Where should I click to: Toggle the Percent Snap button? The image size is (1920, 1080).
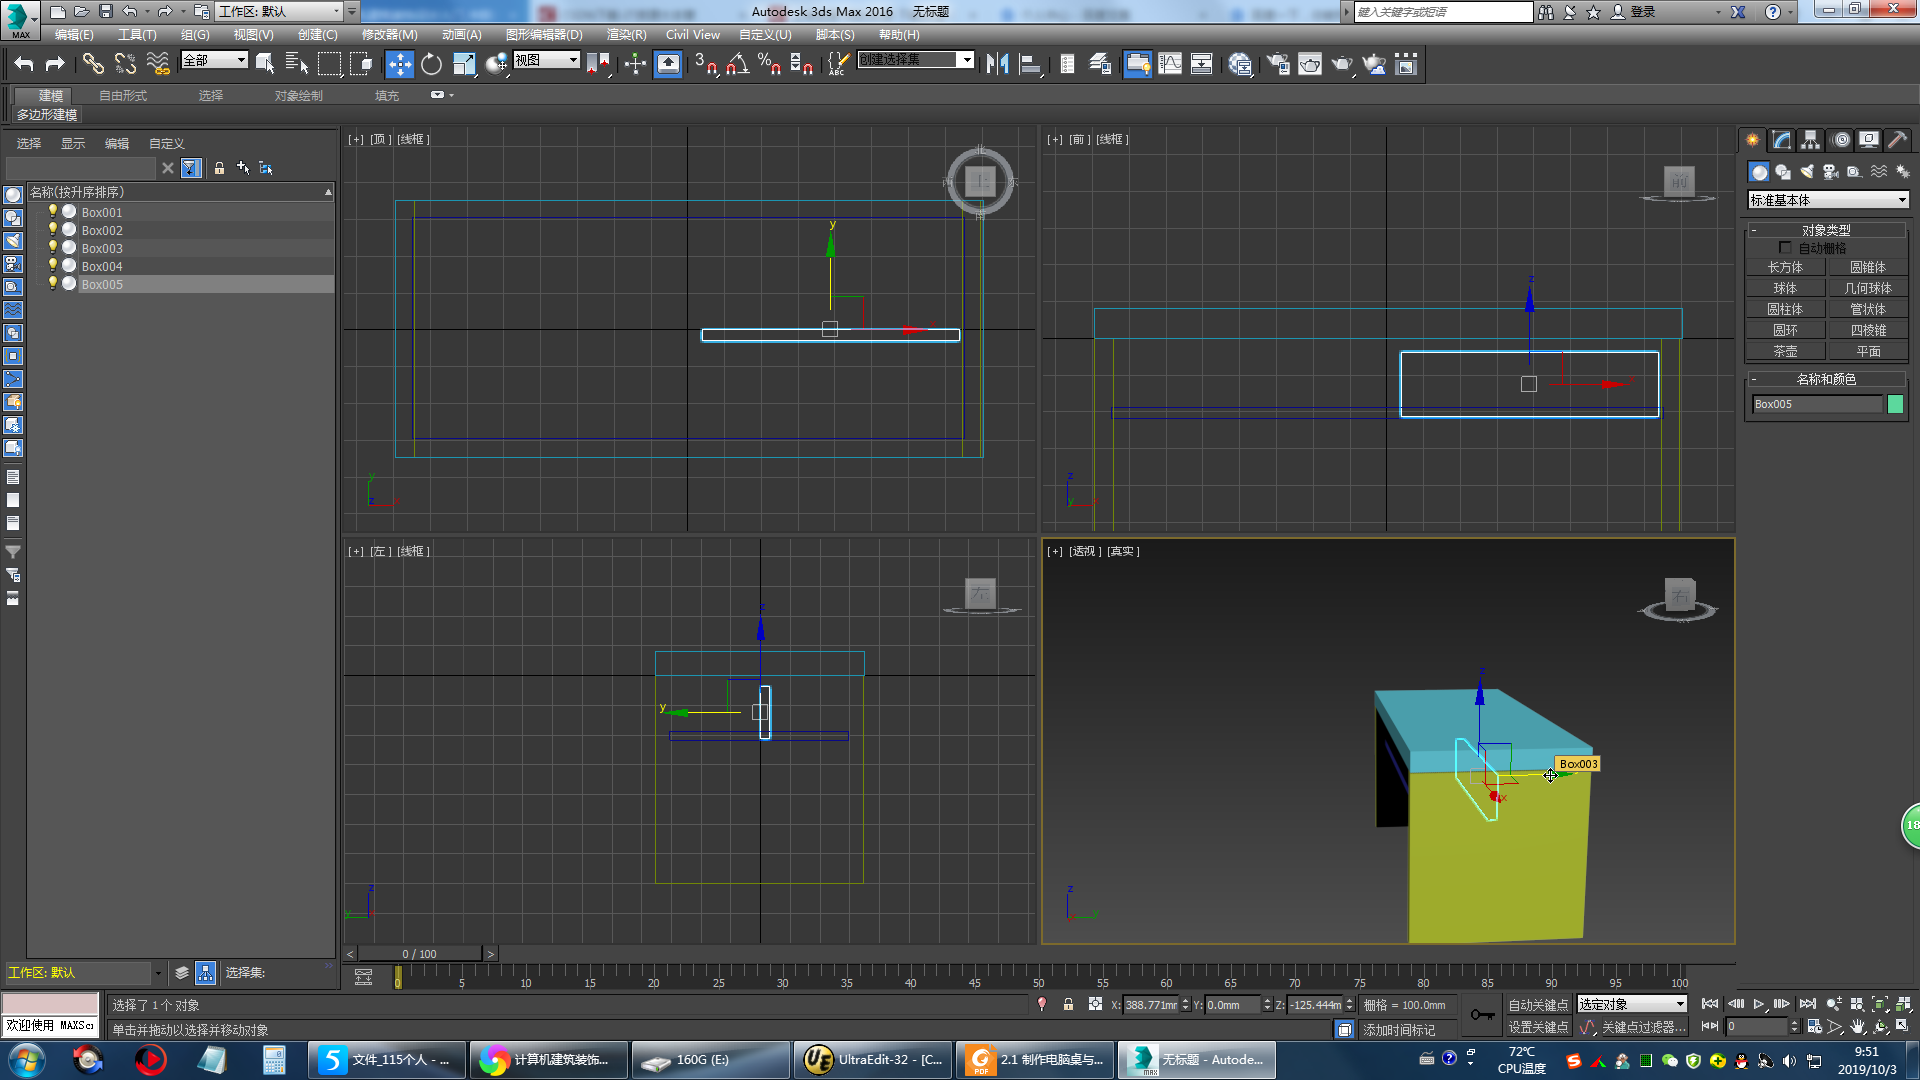click(x=769, y=64)
